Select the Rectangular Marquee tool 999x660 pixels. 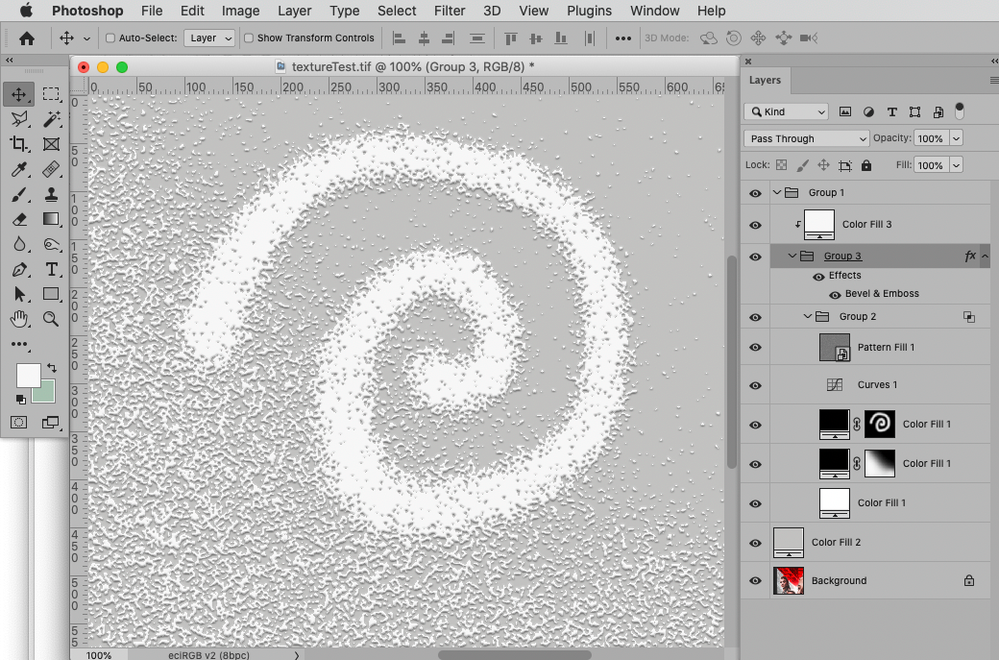[51, 94]
